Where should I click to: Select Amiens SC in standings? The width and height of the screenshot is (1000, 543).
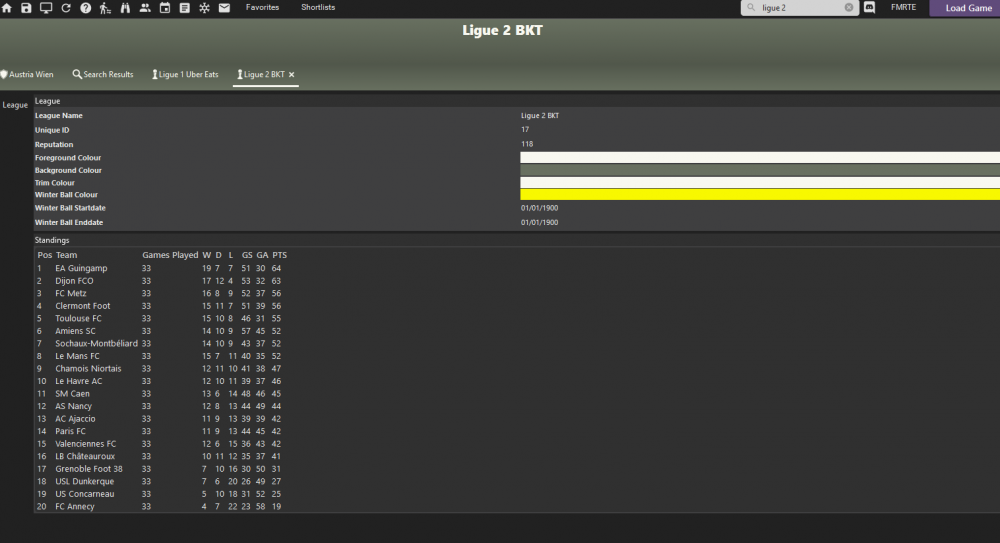click(x=75, y=331)
